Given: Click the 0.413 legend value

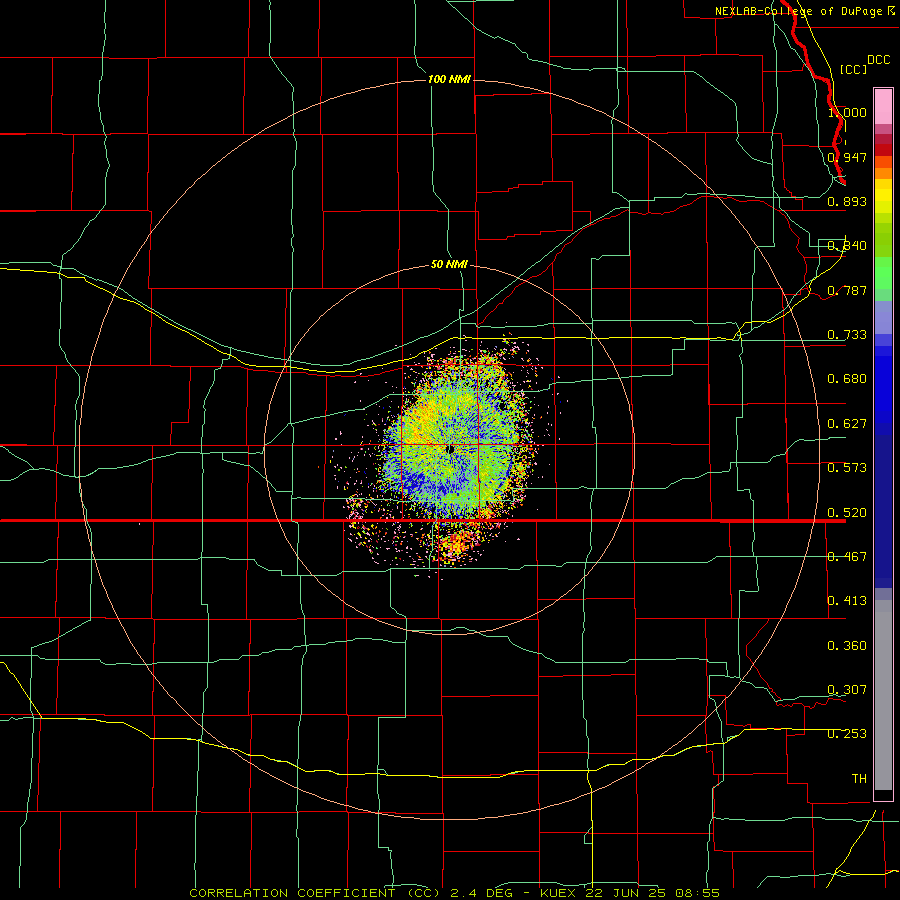Looking at the screenshot, I should click(x=847, y=601).
